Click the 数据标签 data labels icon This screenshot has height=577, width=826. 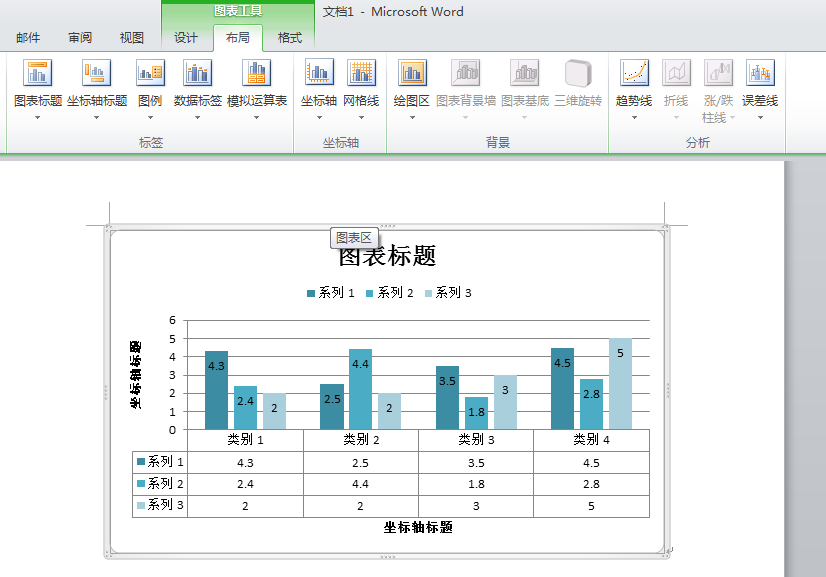pos(198,72)
